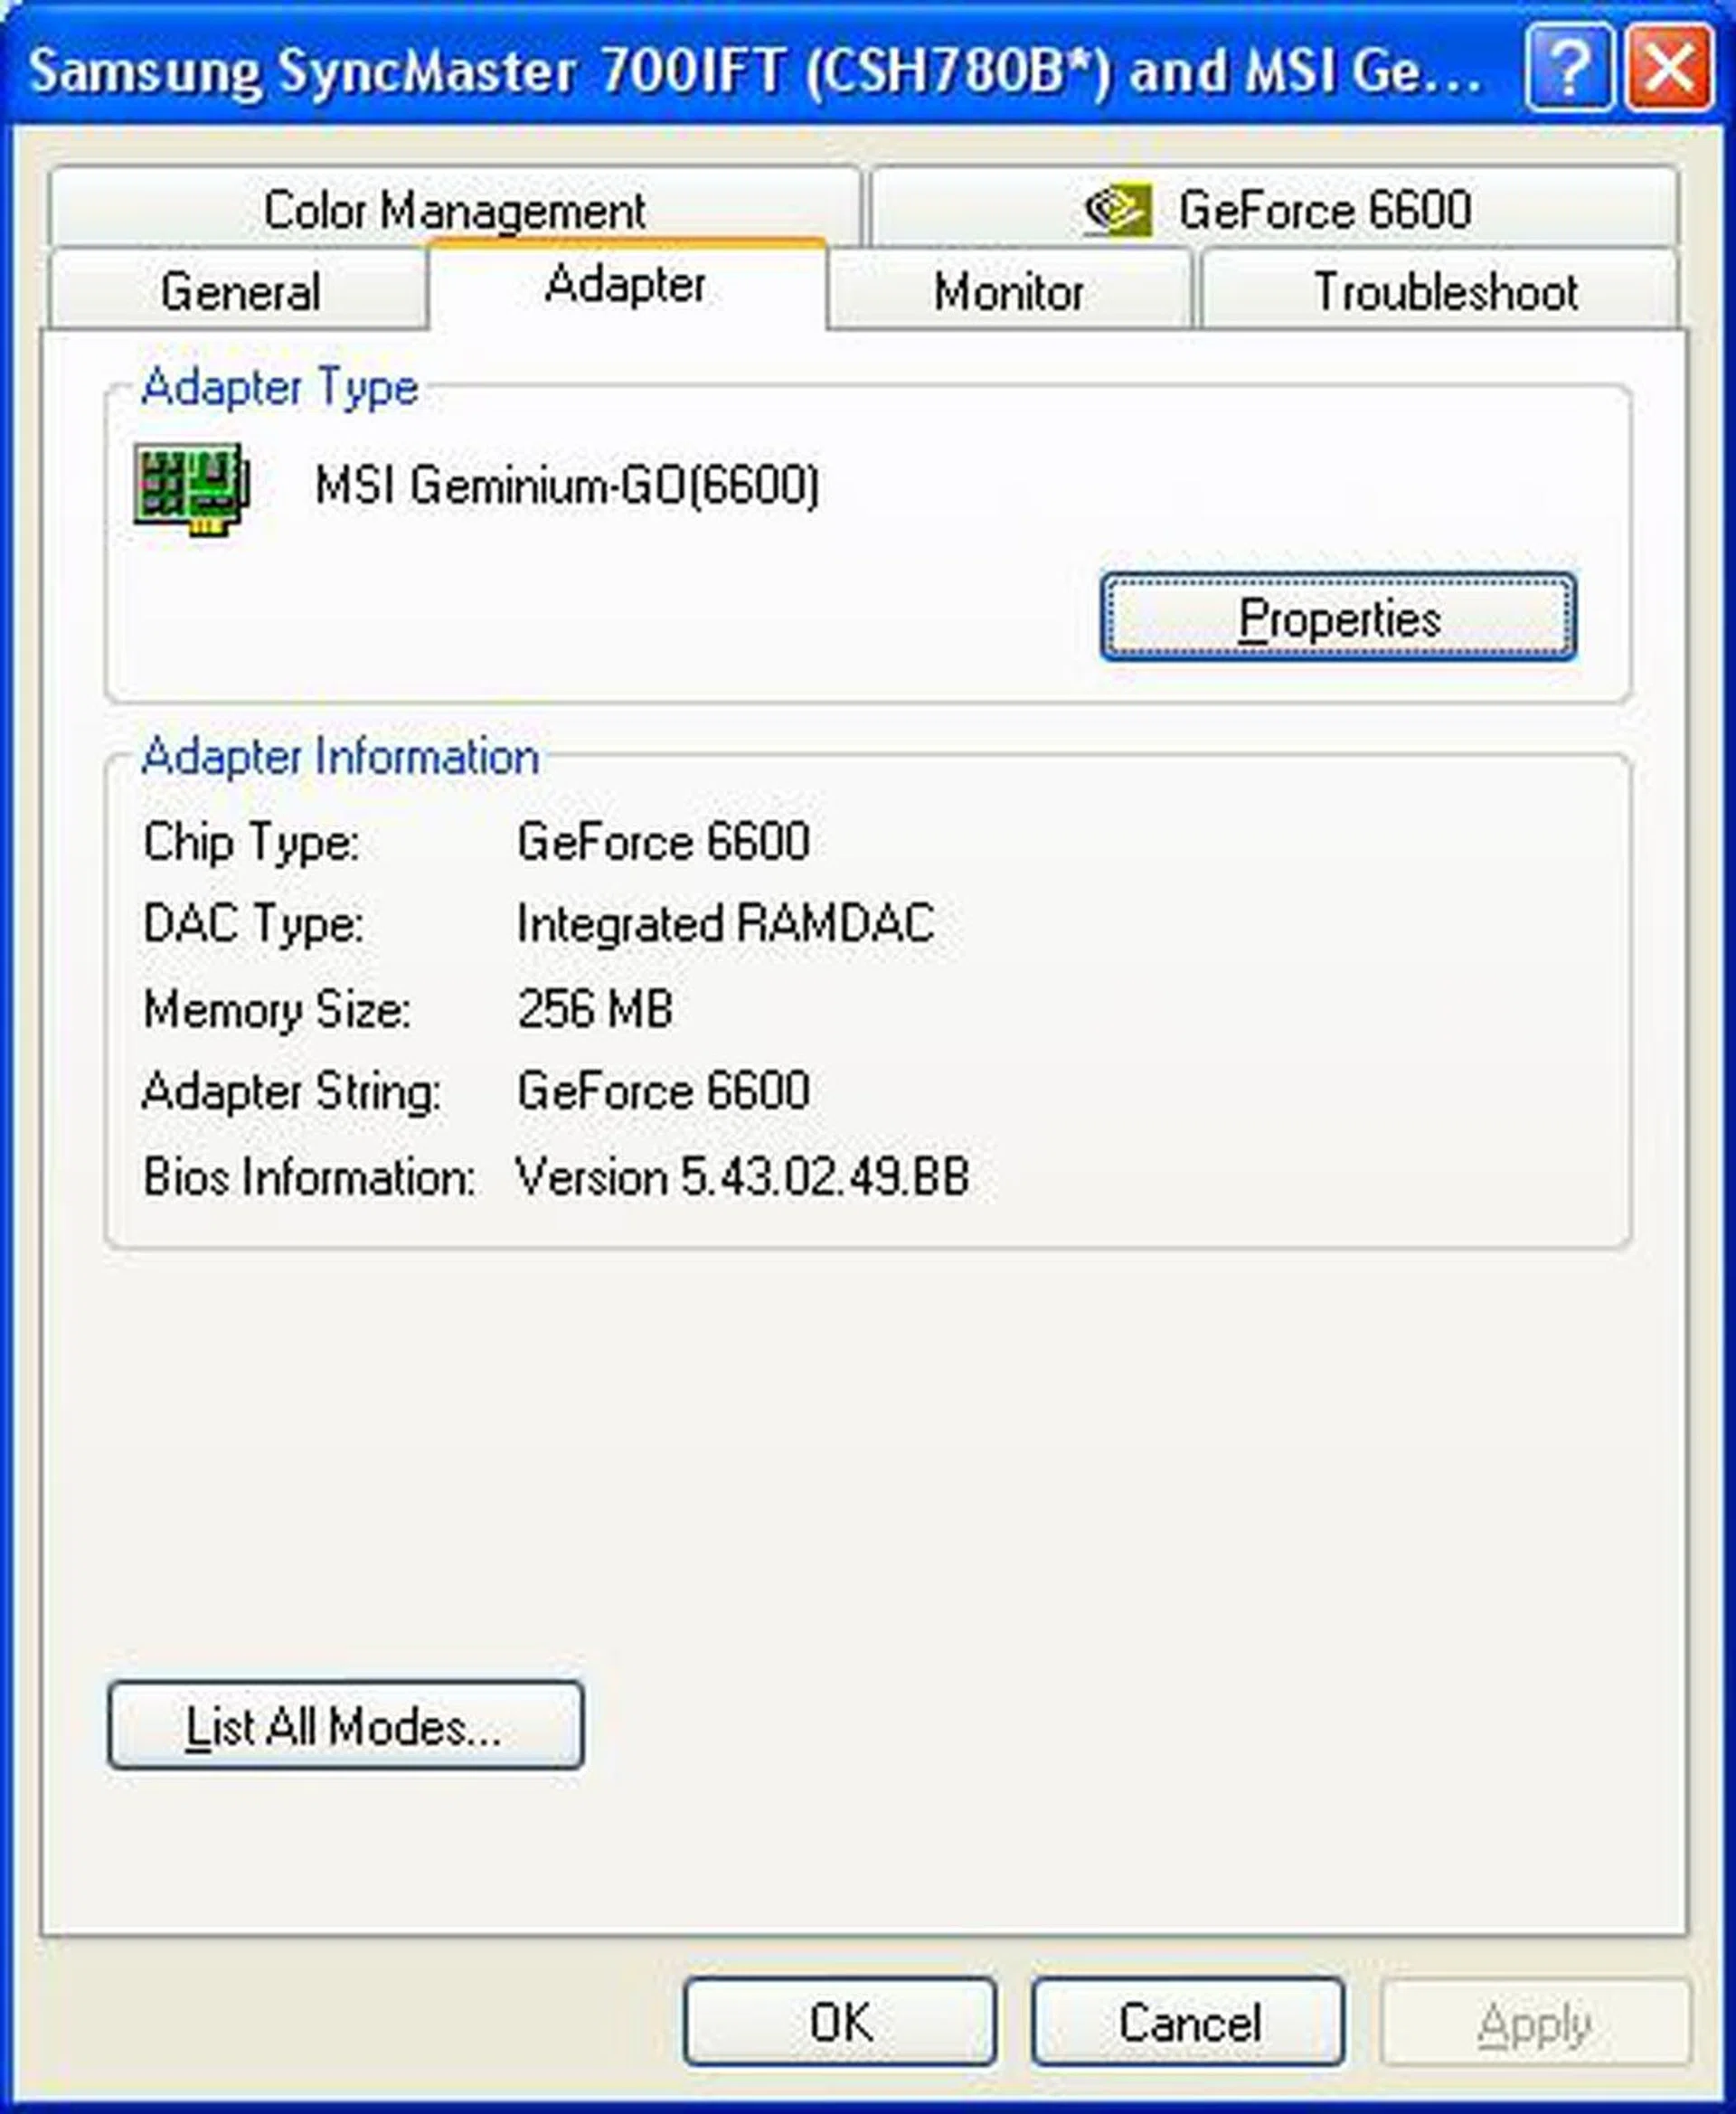Click the graphics card icon under Adapter Type
This screenshot has height=2114, width=1736.
pyautogui.click(x=190, y=490)
